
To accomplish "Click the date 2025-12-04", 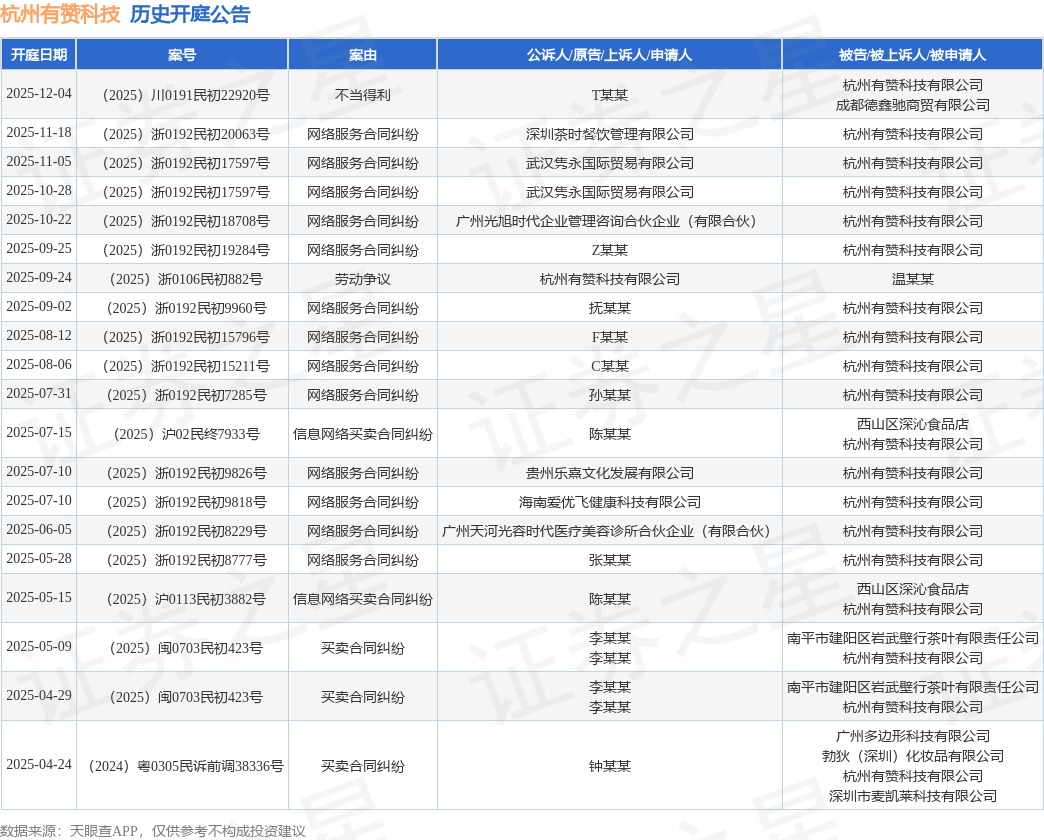I will 39,94.
